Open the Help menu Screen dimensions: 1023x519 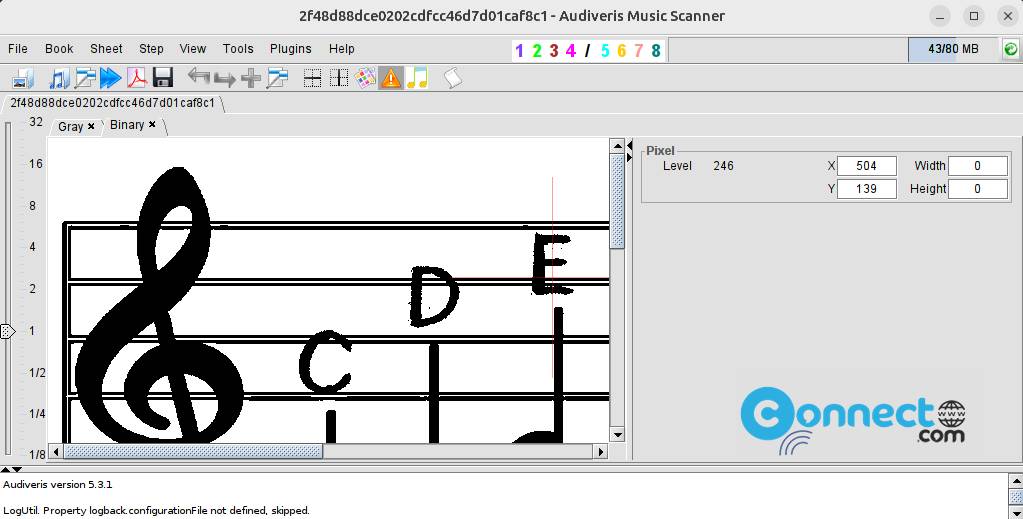point(341,49)
